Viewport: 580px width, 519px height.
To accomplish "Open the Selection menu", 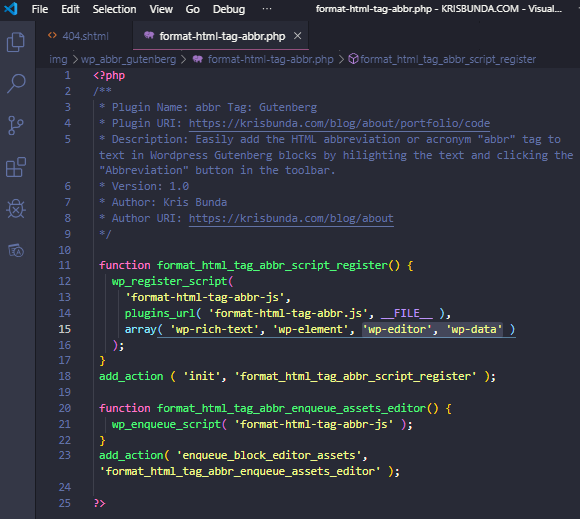I will point(114,9).
